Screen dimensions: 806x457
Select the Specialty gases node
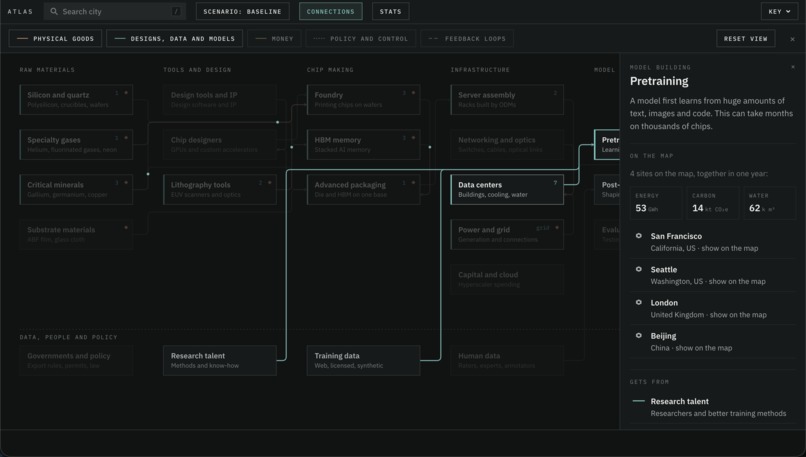[x=76, y=144]
